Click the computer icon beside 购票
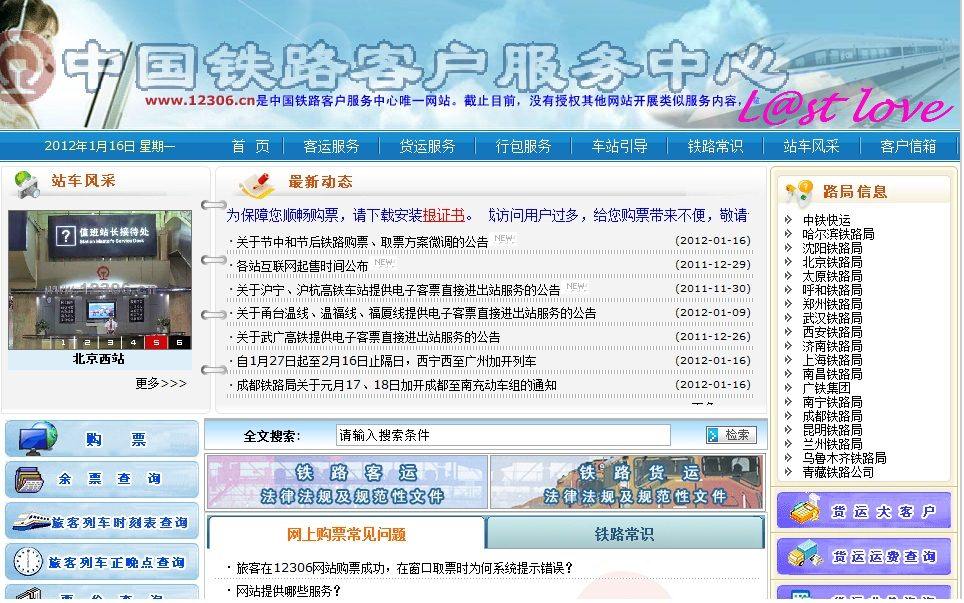Viewport: 964px width, 603px height. pos(37,439)
